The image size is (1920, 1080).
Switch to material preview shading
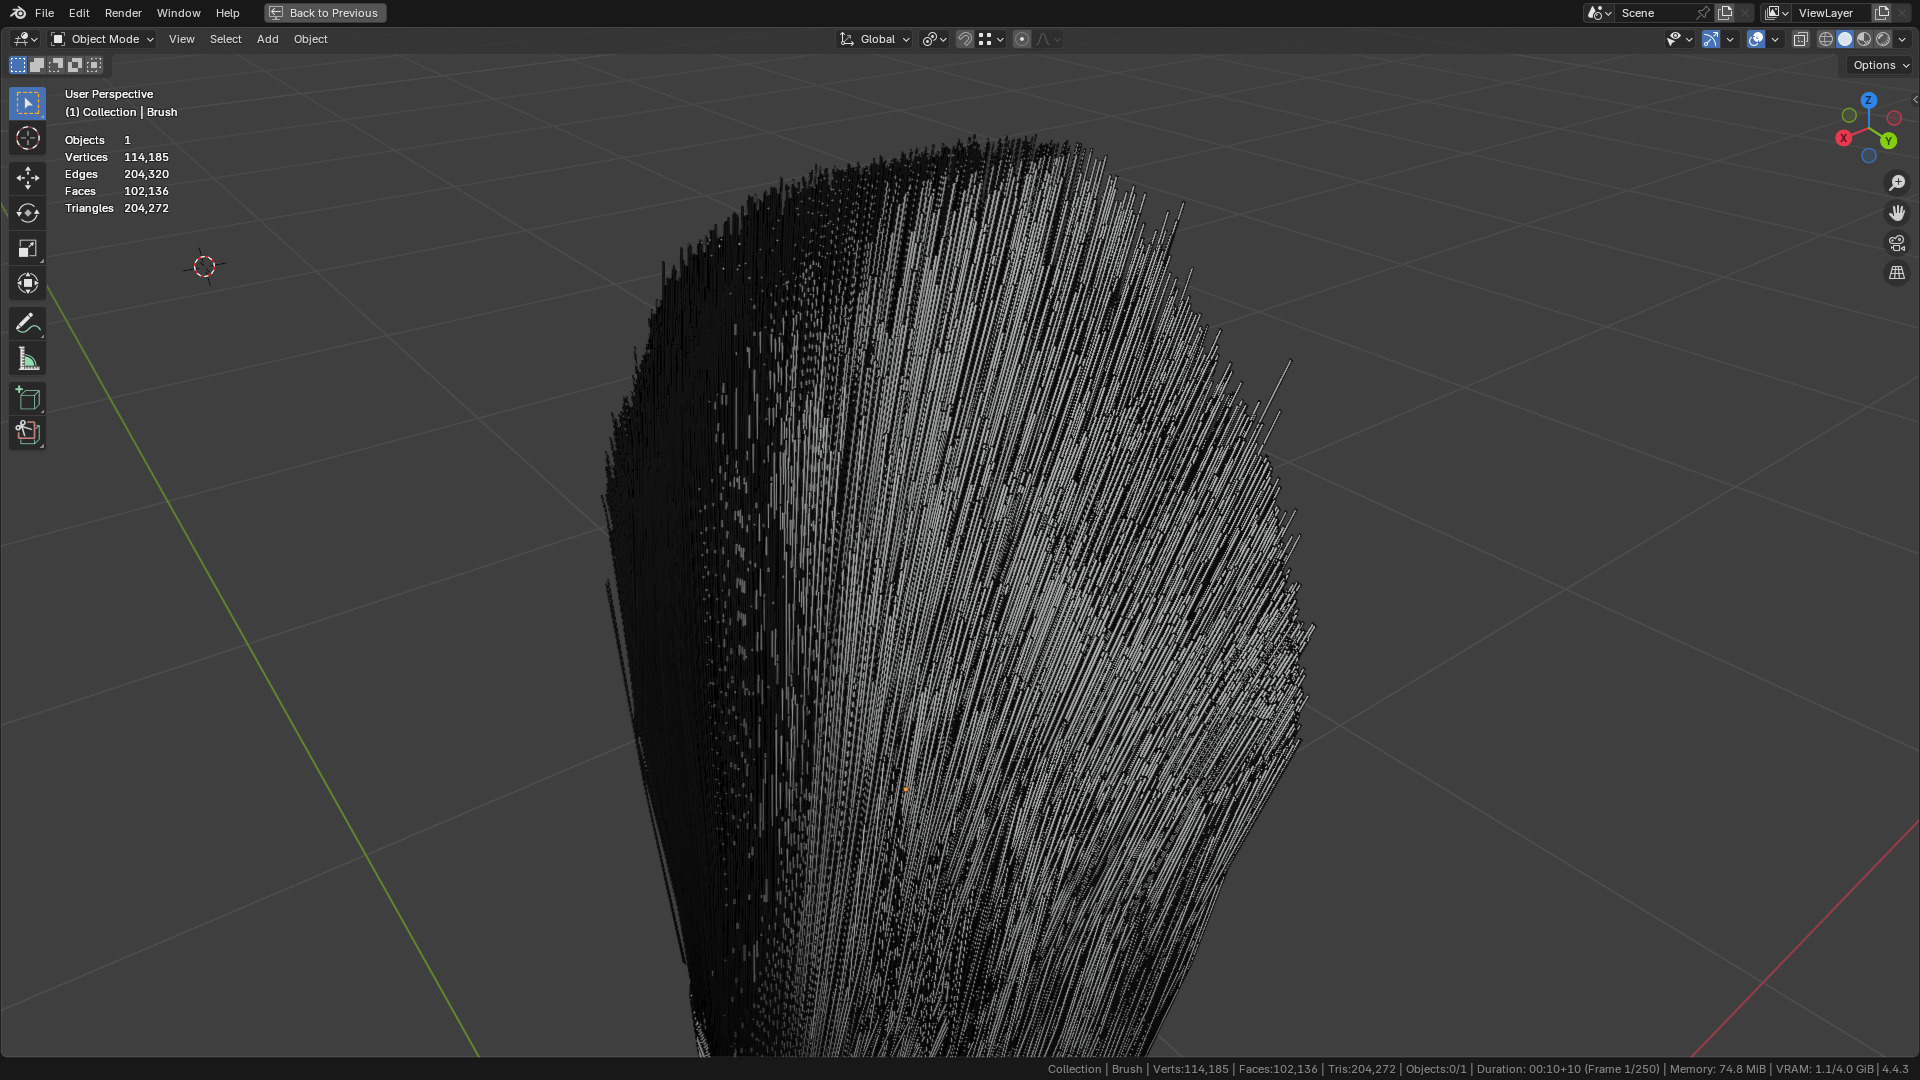tap(1864, 39)
